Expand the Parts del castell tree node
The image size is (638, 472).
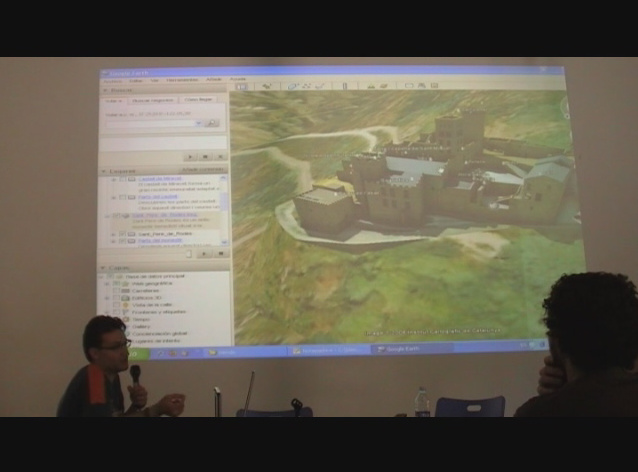(114, 198)
